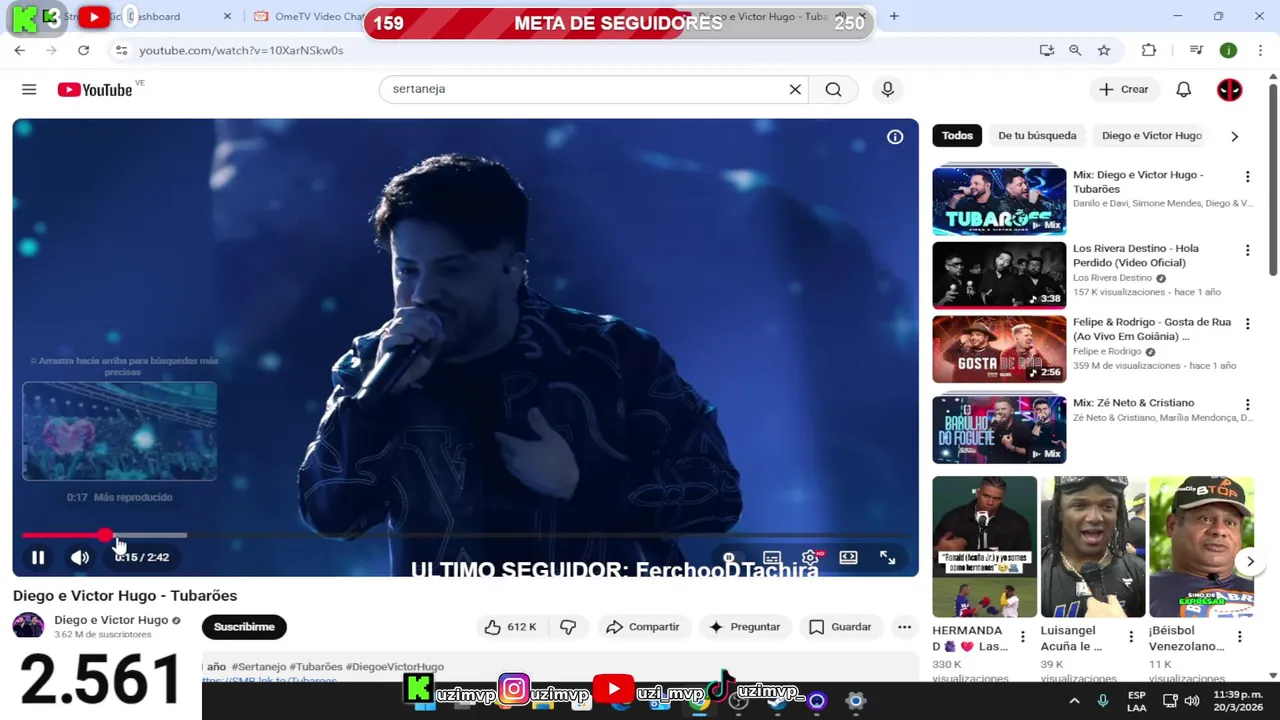The width and height of the screenshot is (1280, 720).
Task: Open Chrome three-dot menu
Action: coord(1260,50)
